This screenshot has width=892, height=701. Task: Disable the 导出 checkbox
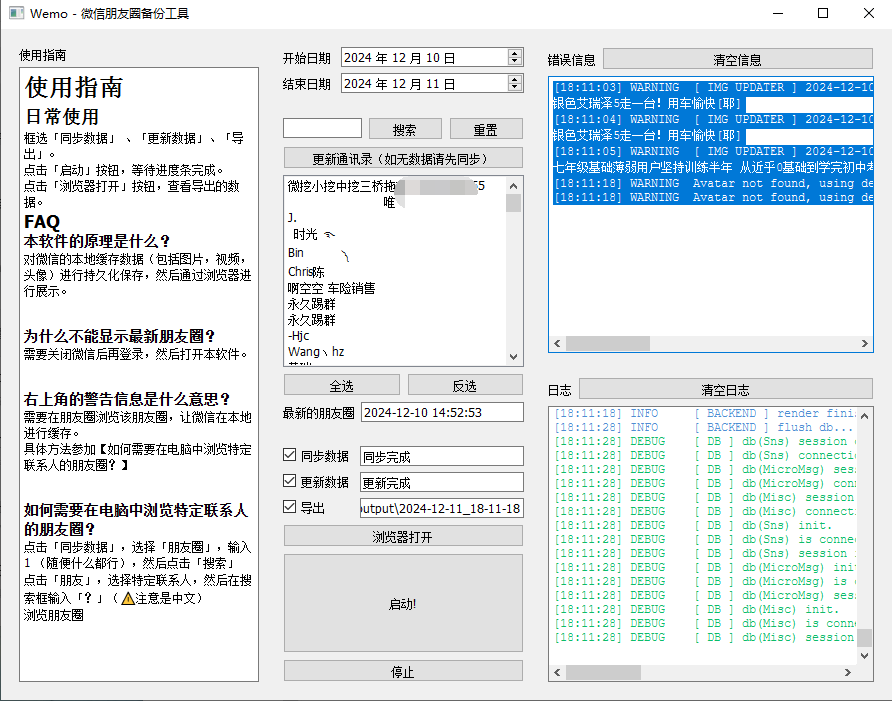290,508
